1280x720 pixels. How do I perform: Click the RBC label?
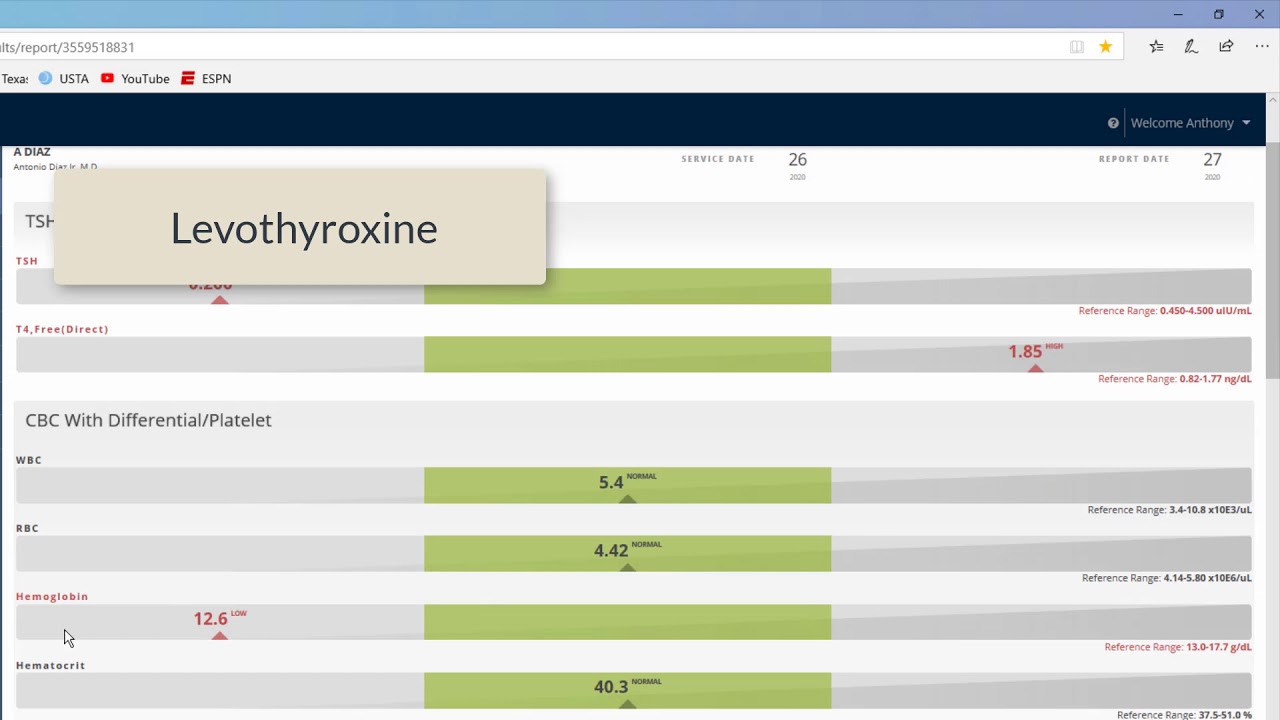(x=27, y=528)
